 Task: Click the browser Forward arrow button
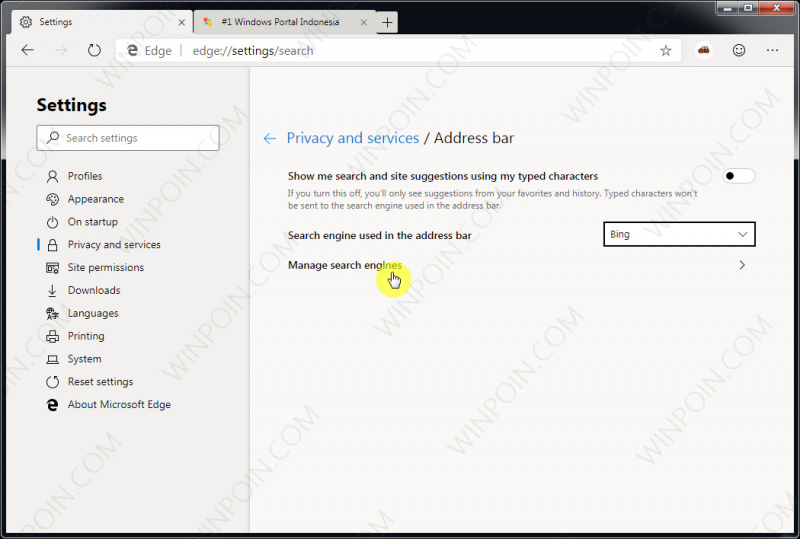[61, 50]
